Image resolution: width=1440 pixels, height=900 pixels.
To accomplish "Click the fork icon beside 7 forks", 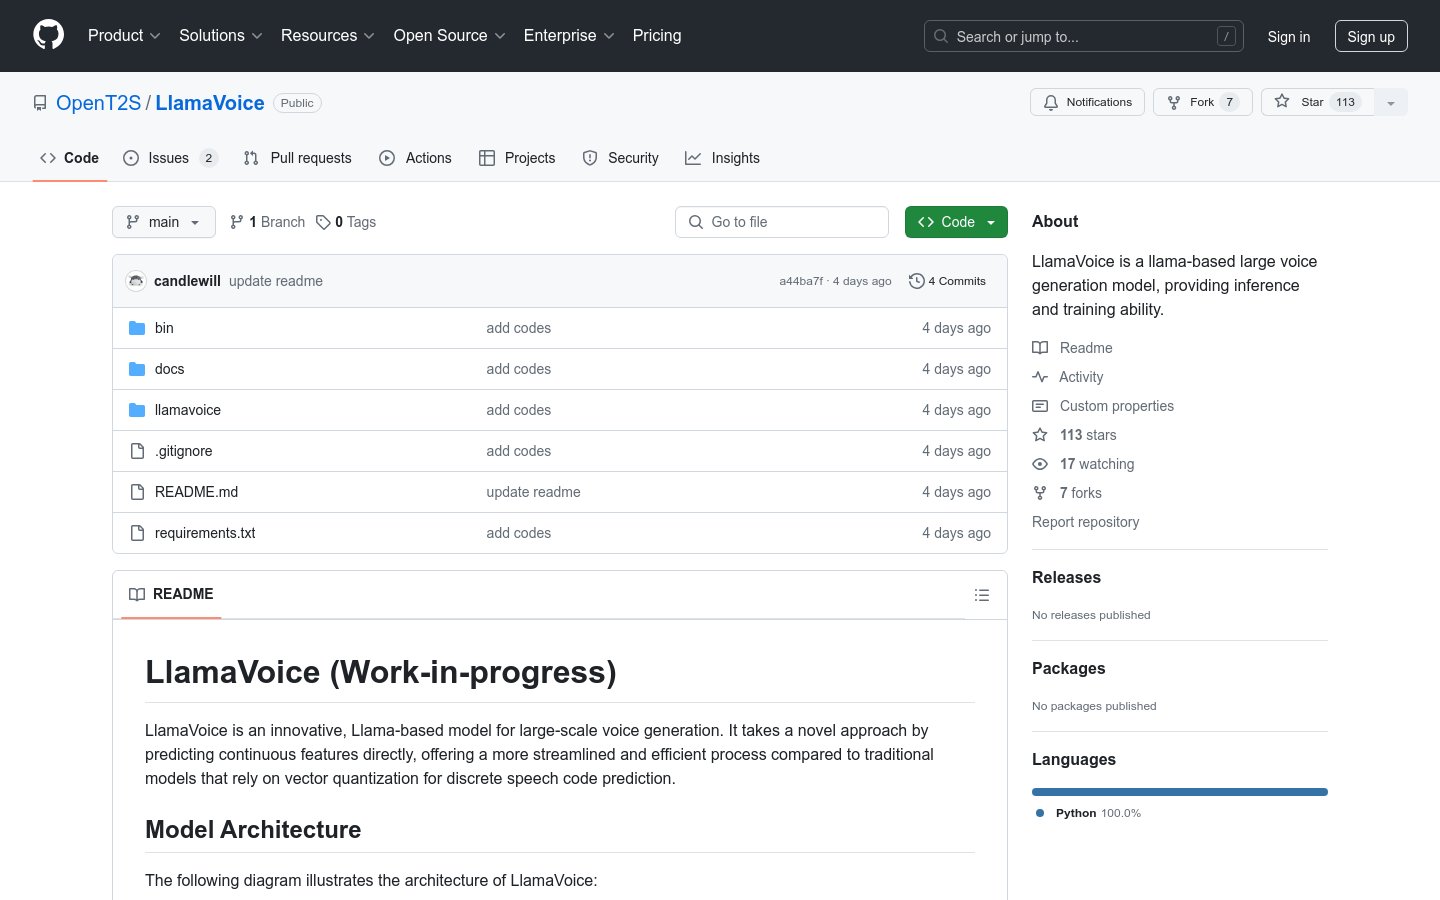I will click(1040, 493).
